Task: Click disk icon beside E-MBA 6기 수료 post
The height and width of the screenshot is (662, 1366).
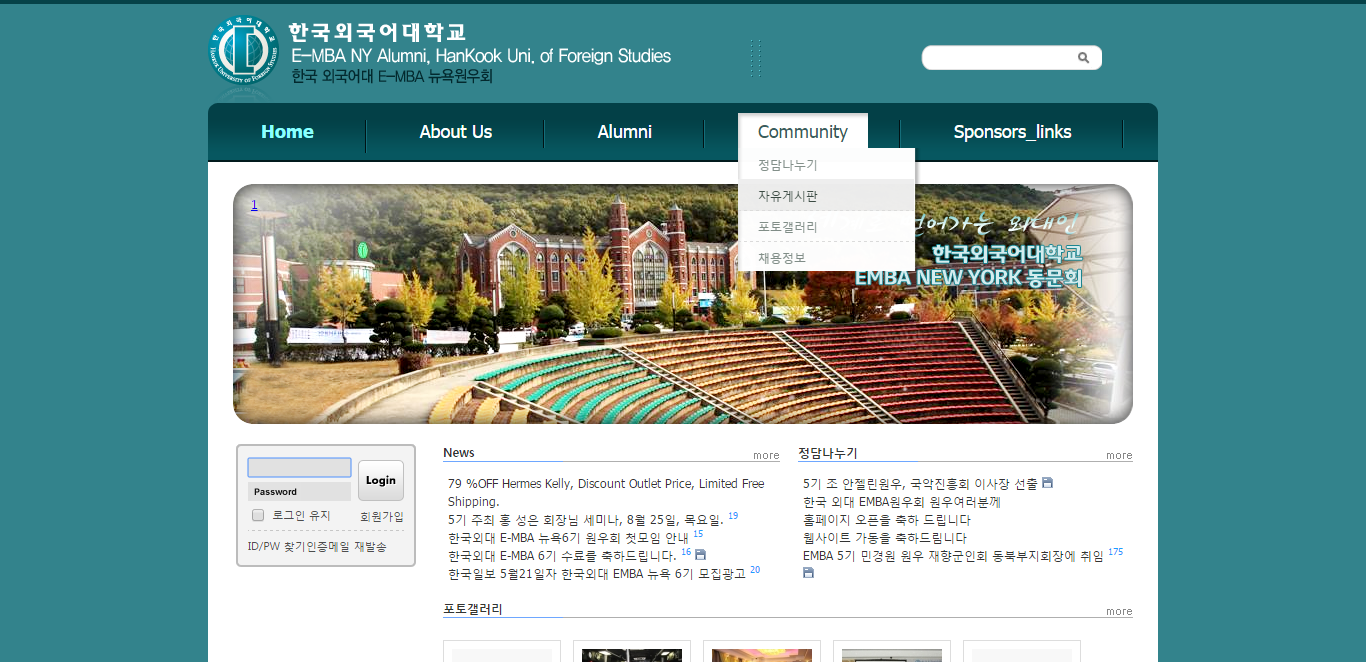Action: coord(700,555)
